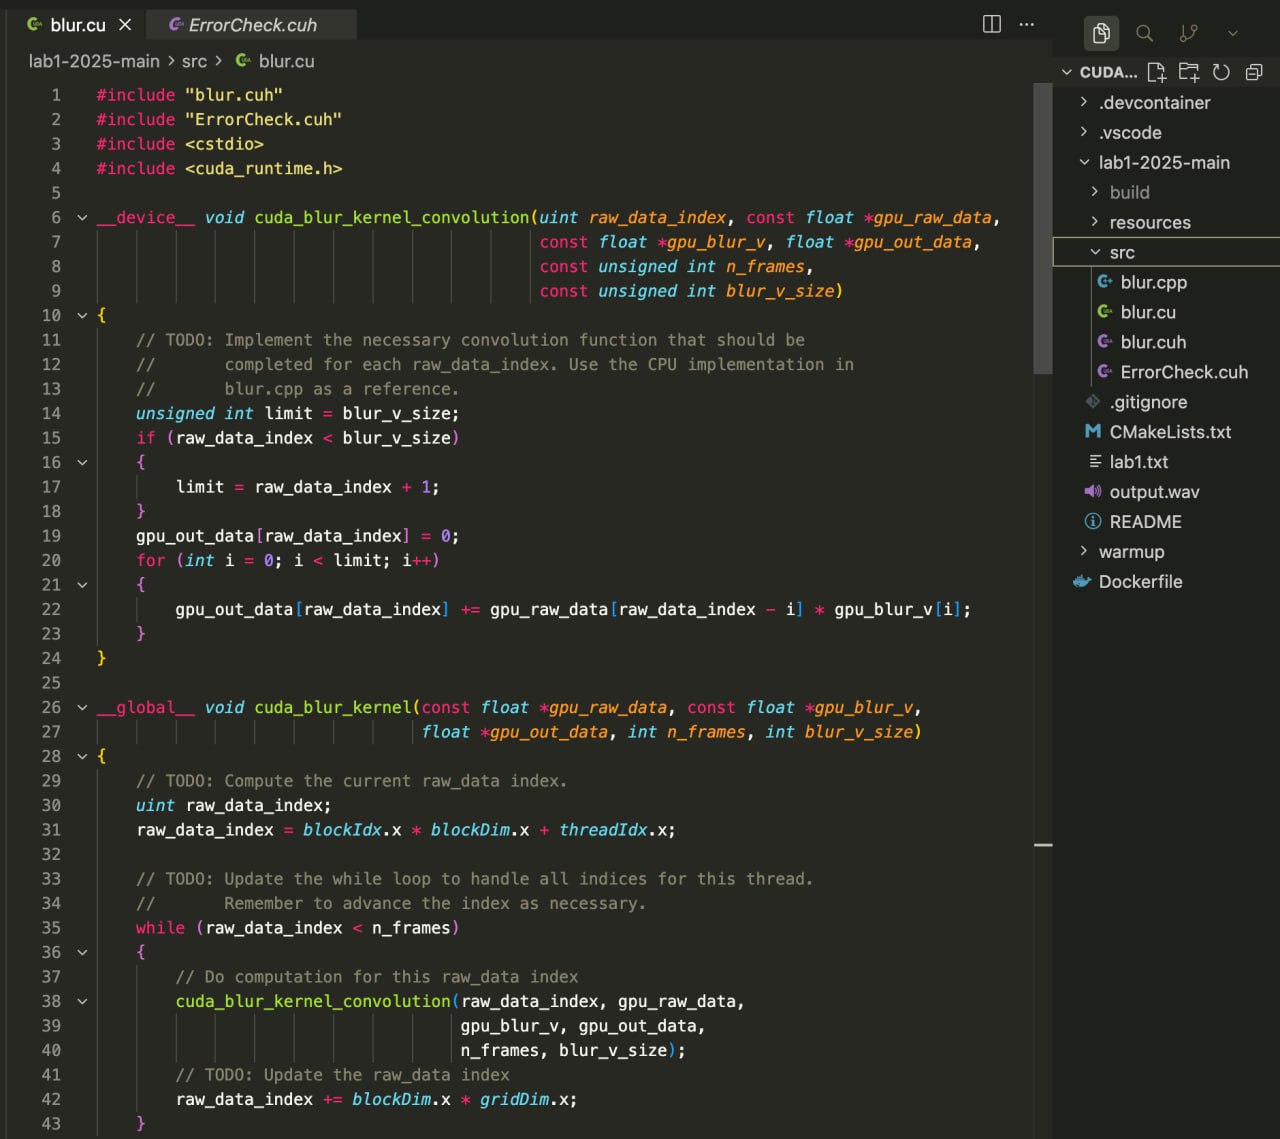Click the editor vertical scrollbar thumb
The image size is (1280, 1139).
[1043, 228]
